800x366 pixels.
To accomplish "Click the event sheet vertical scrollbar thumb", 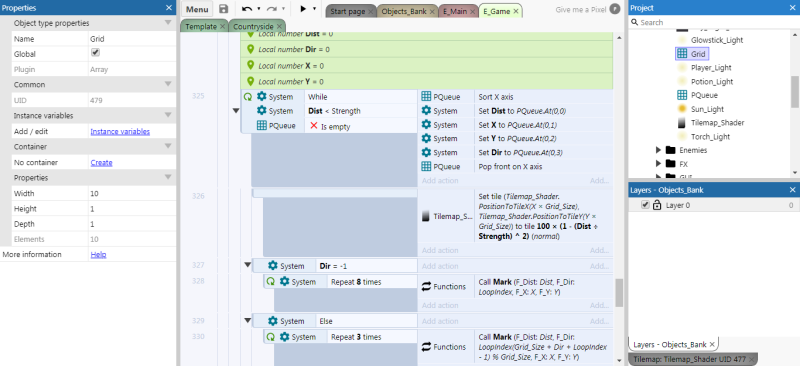I will (619, 292).
